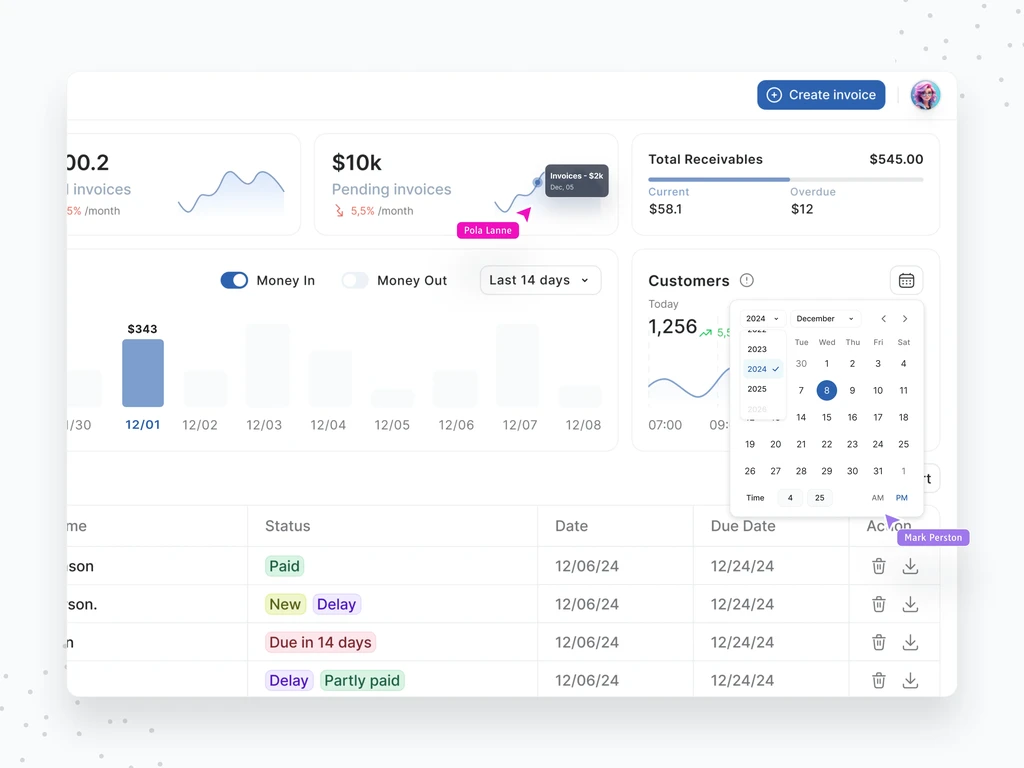Screen dimensions: 1024x768
Task: Open the December month dropdown
Action: [x=825, y=319]
